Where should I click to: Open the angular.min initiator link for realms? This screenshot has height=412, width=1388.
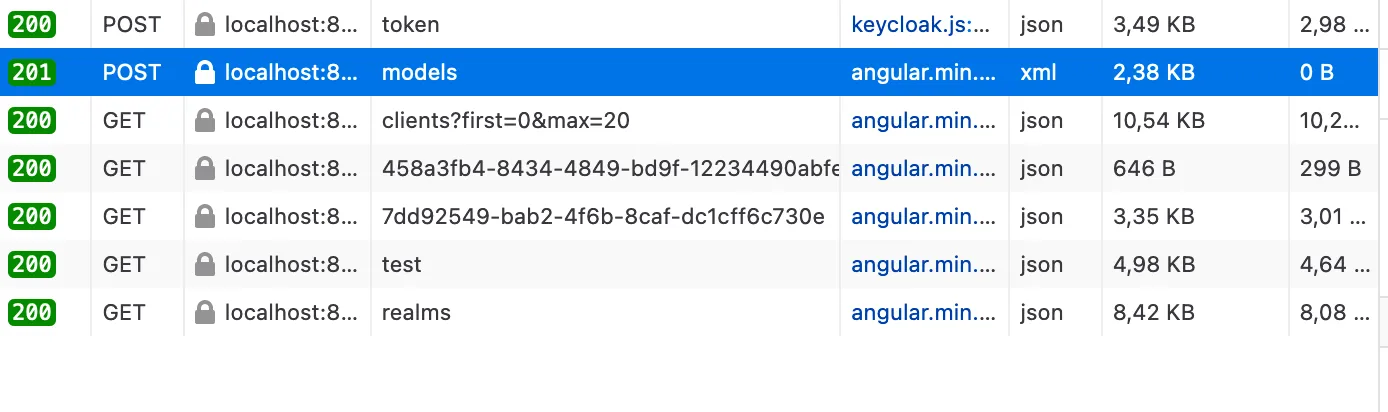point(924,312)
